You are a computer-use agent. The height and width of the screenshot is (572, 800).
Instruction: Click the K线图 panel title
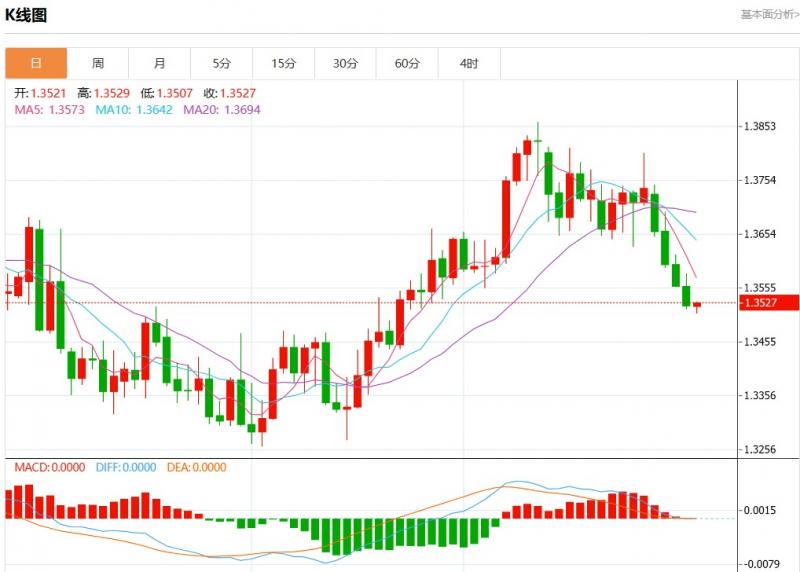pyautogui.click(x=27, y=15)
